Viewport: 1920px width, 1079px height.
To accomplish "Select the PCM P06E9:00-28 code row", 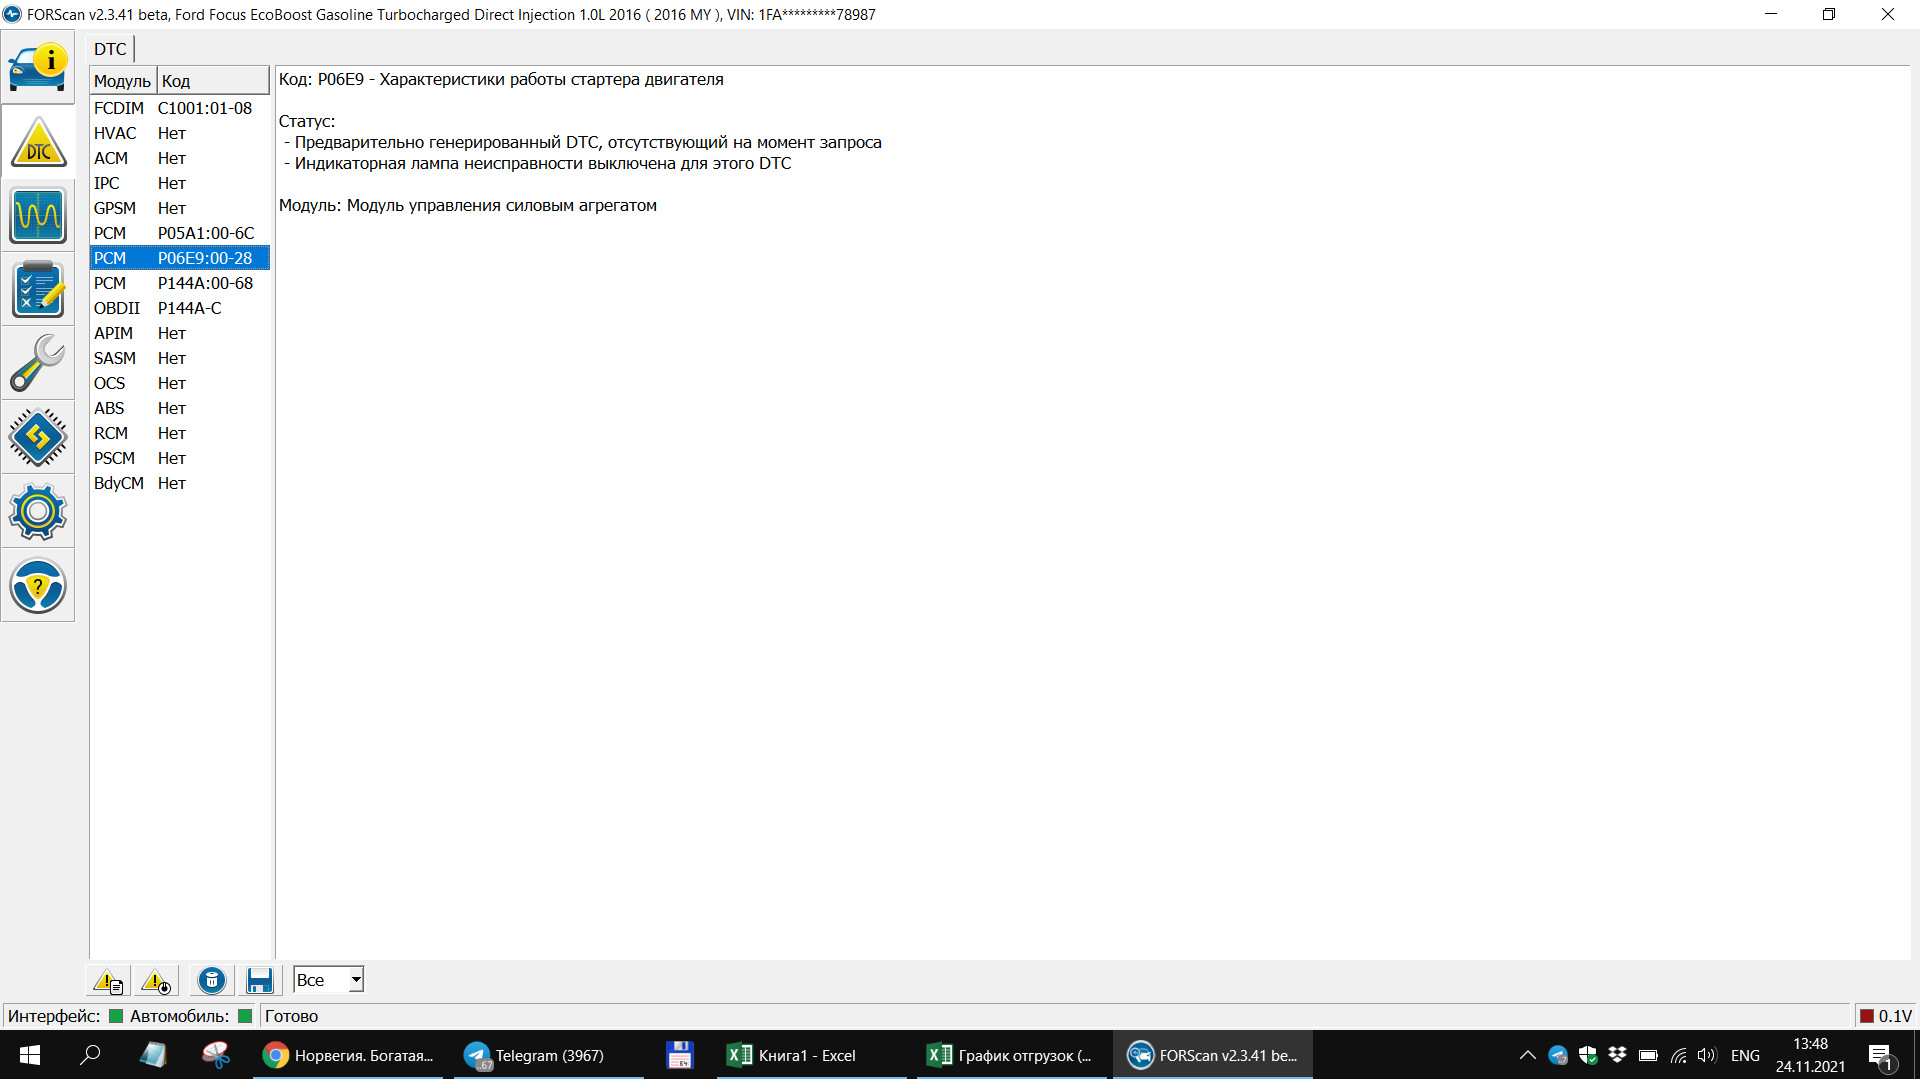I will click(x=180, y=258).
